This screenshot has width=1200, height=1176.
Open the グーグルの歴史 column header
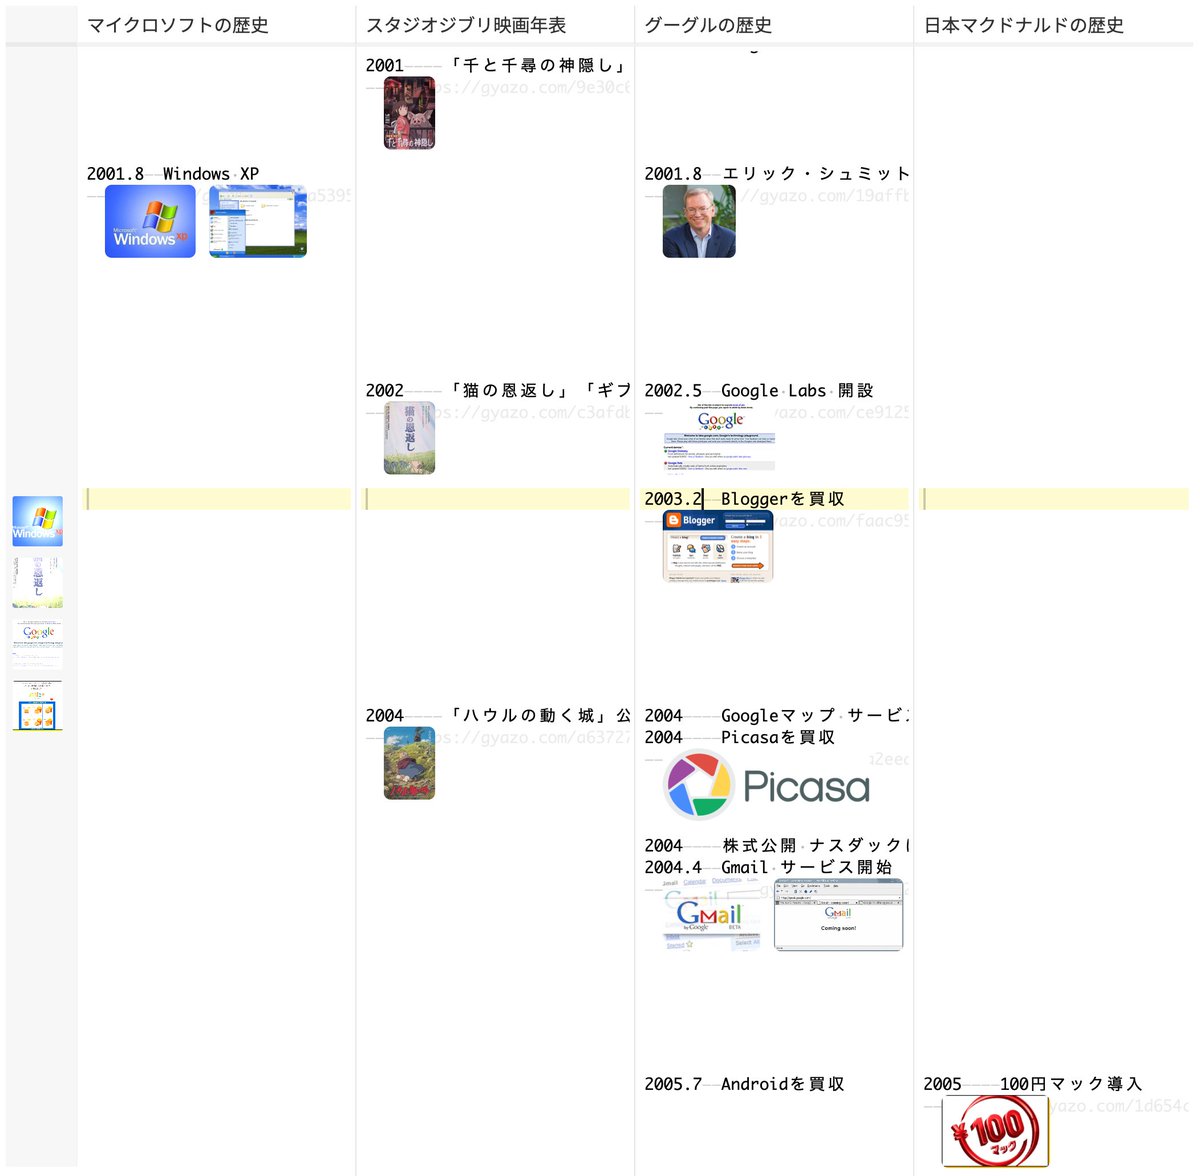708,25
